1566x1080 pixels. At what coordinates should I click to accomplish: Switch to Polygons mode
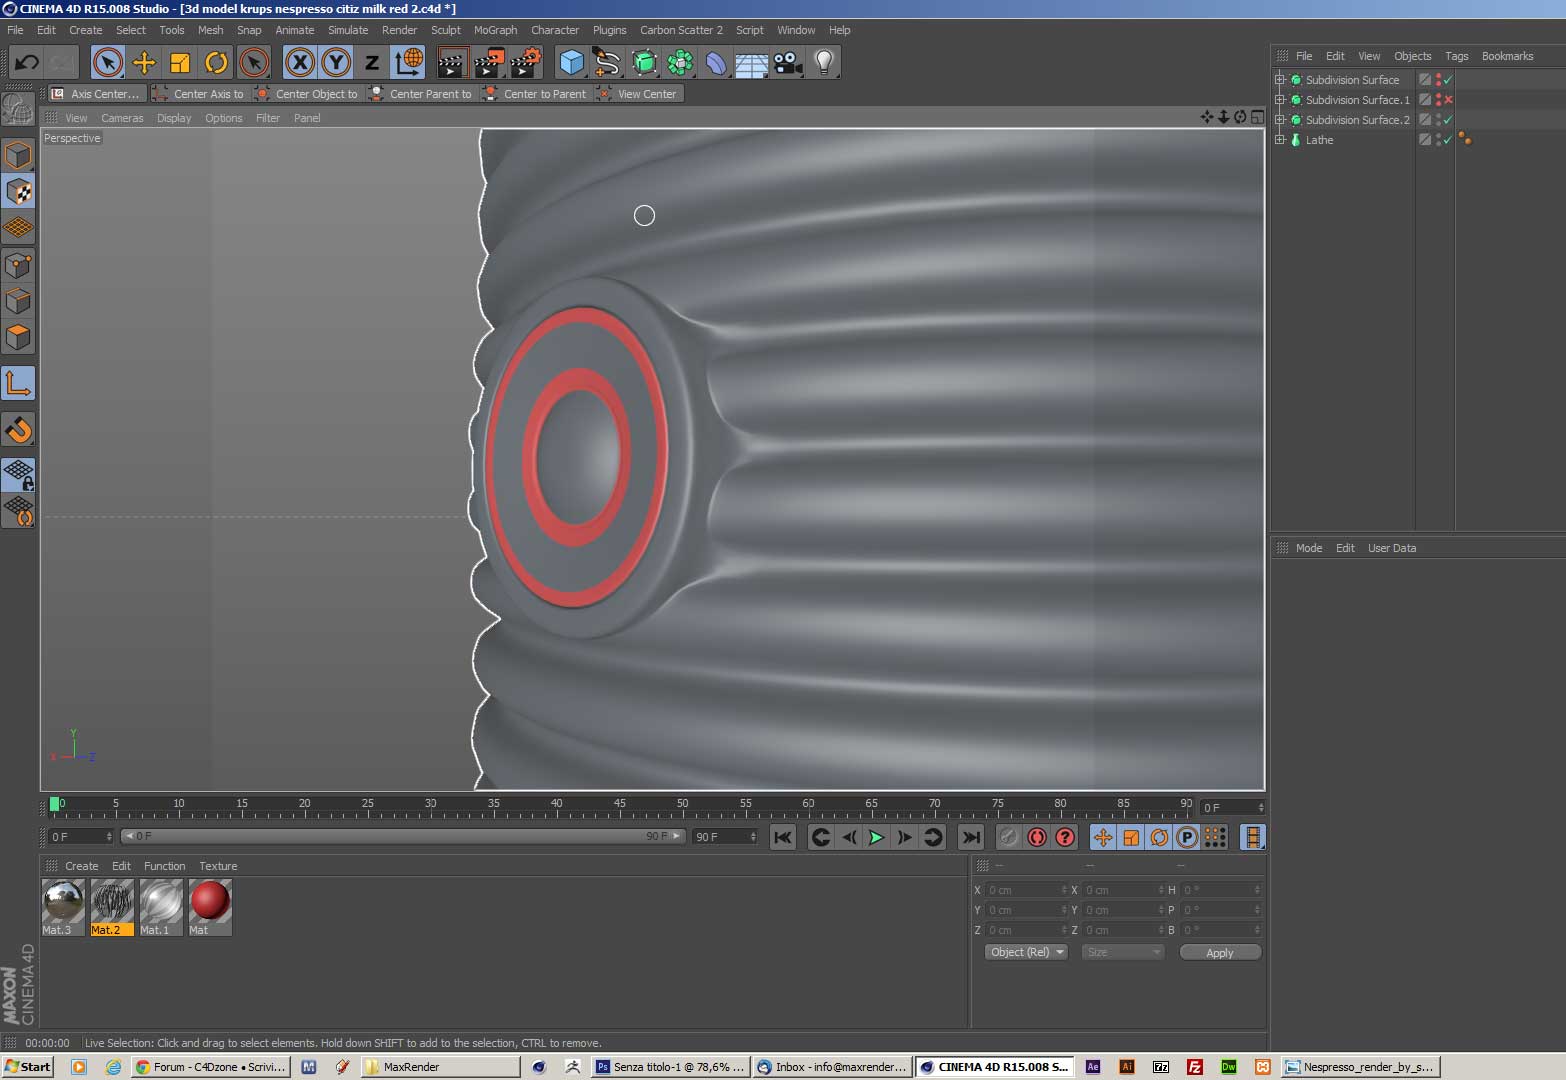pyautogui.click(x=18, y=337)
